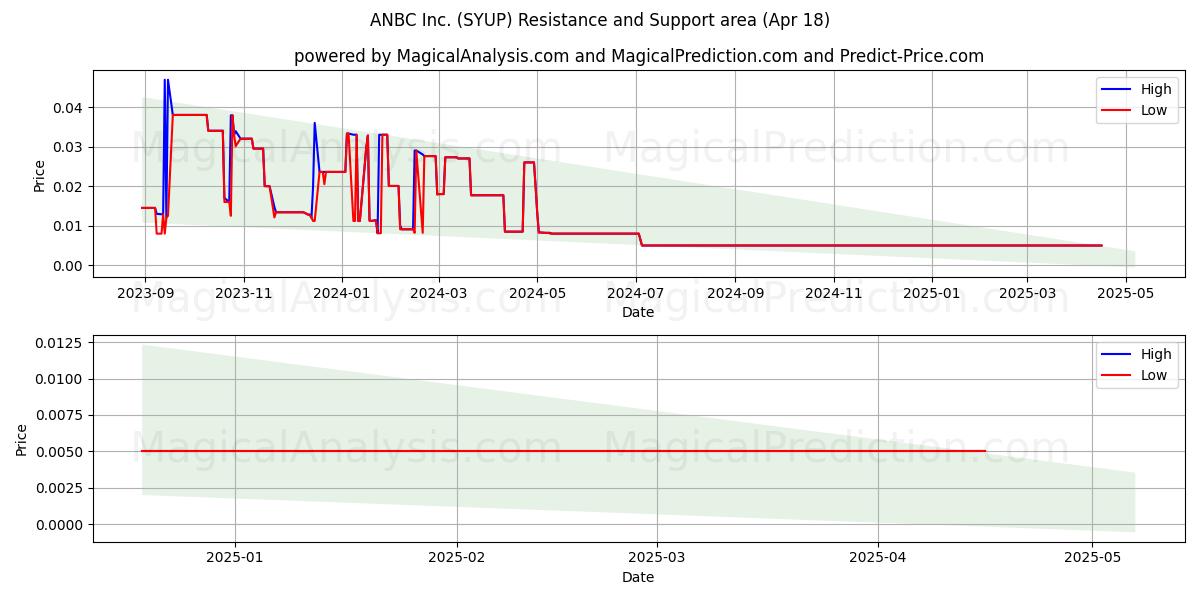
Task: Click the '0.0050' y-axis label in the bottom chart
Action: point(60,452)
